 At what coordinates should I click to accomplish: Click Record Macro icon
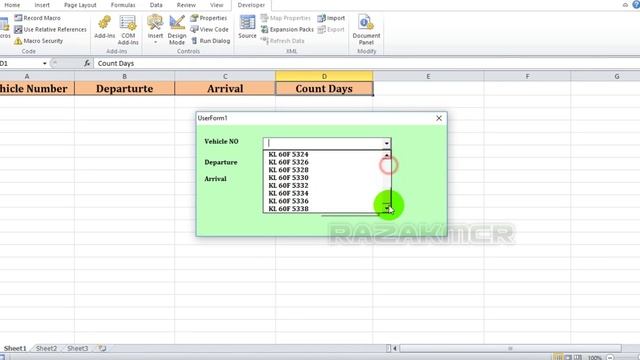click(x=18, y=18)
